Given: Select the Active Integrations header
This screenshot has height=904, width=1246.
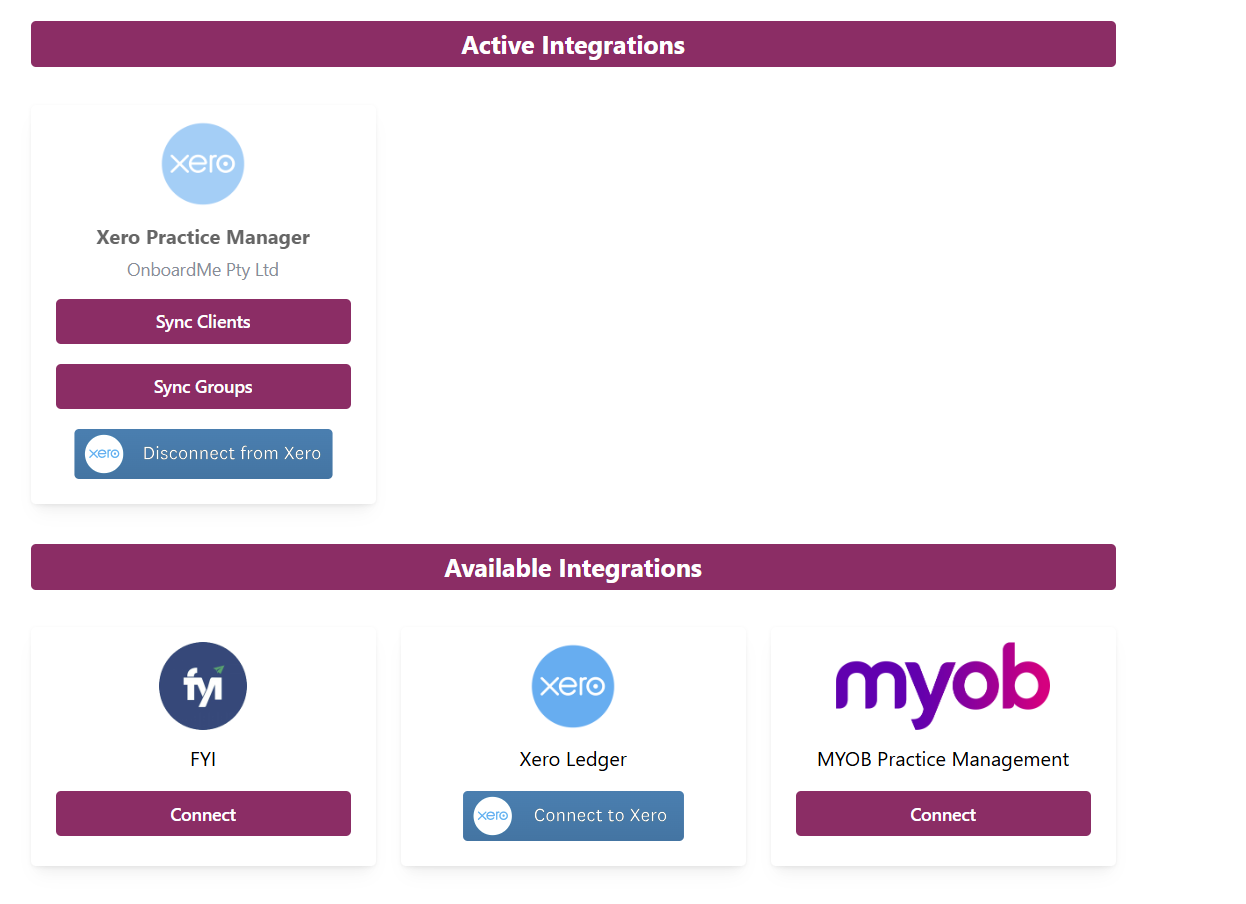Looking at the screenshot, I should 573,45.
